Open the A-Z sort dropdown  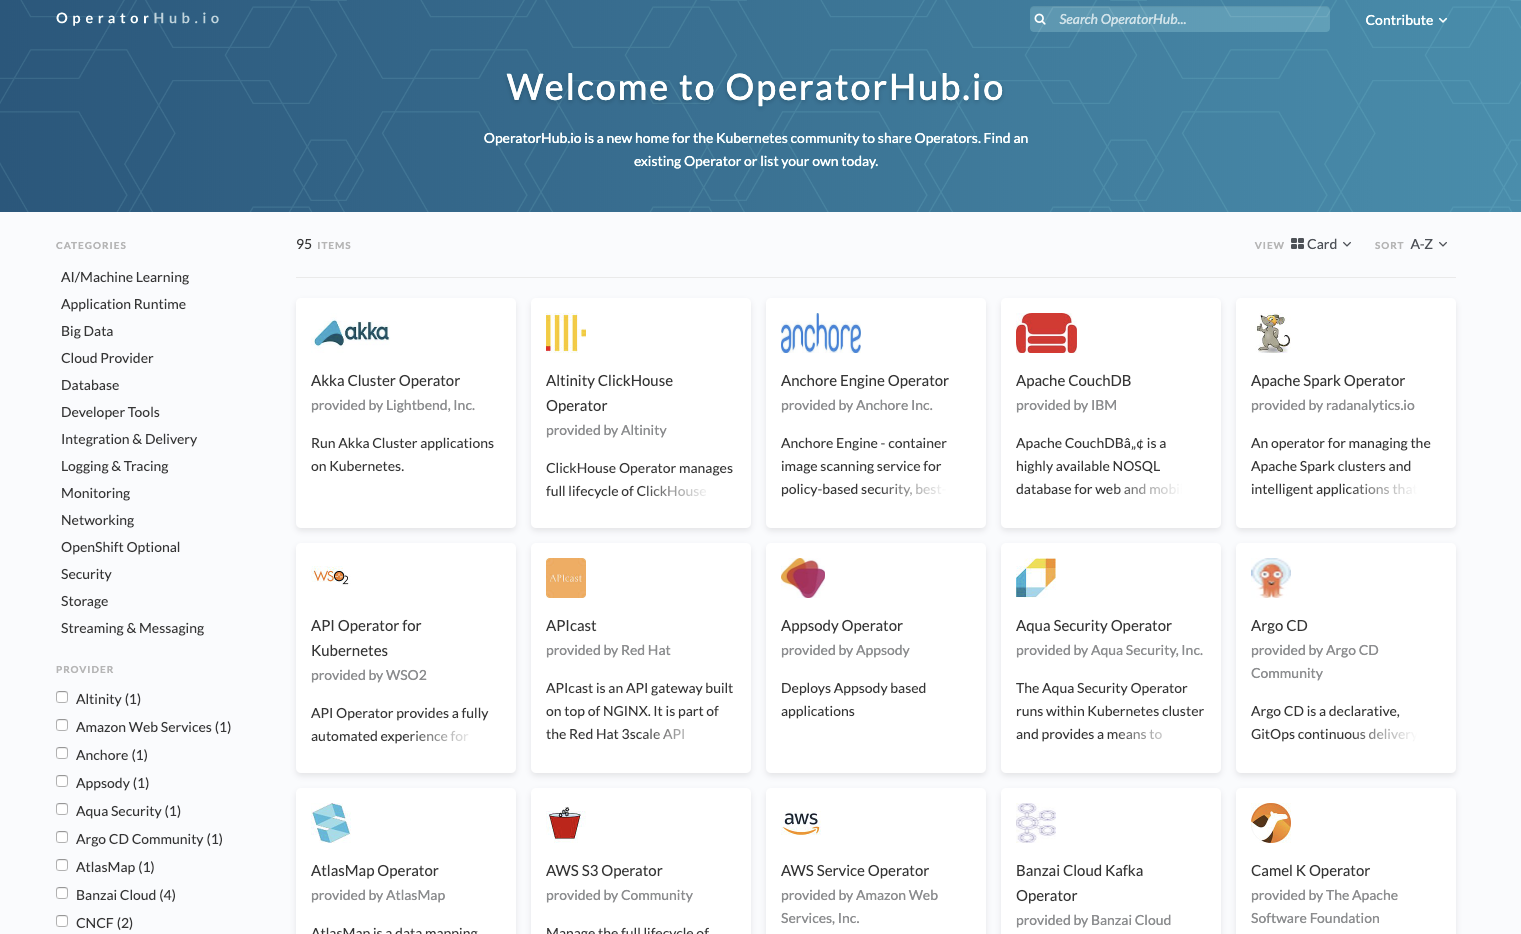click(1429, 244)
